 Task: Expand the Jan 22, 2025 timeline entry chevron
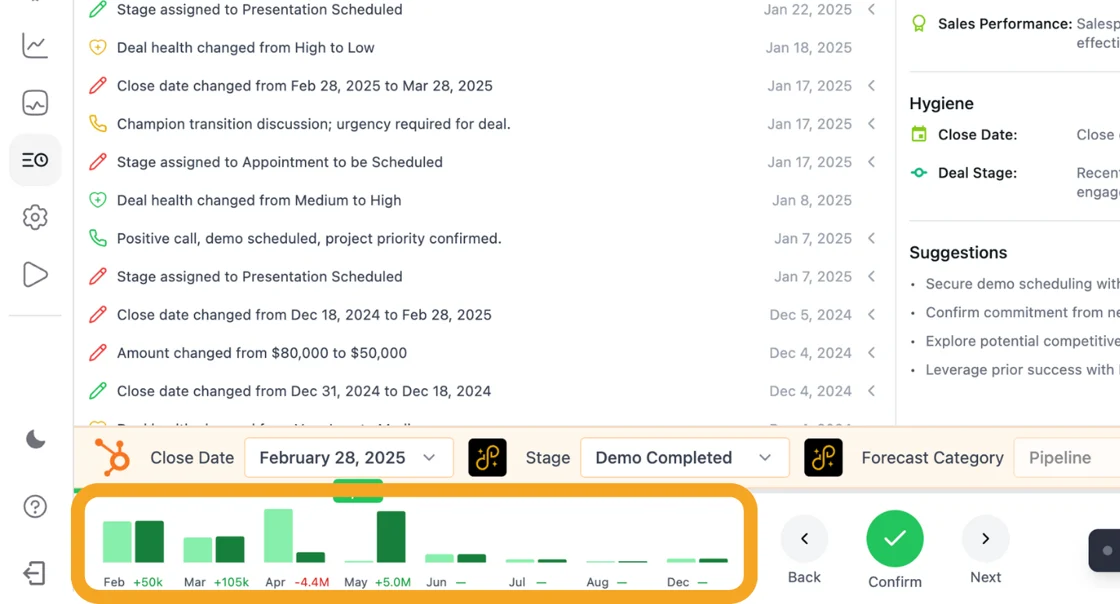(x=871, y=10)
